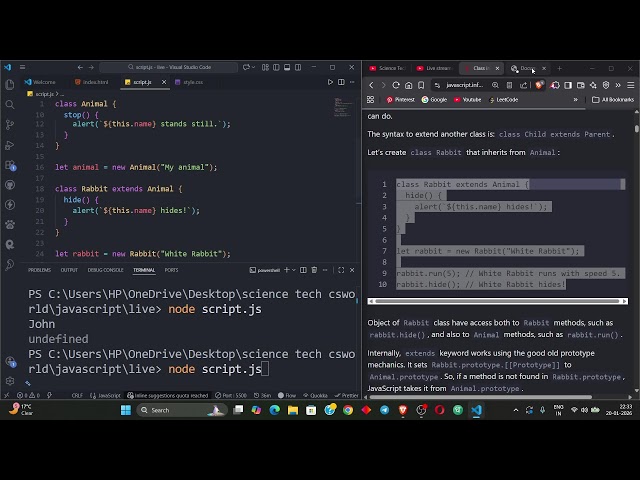Click the Brave Shields lion icon

[539, 85]
